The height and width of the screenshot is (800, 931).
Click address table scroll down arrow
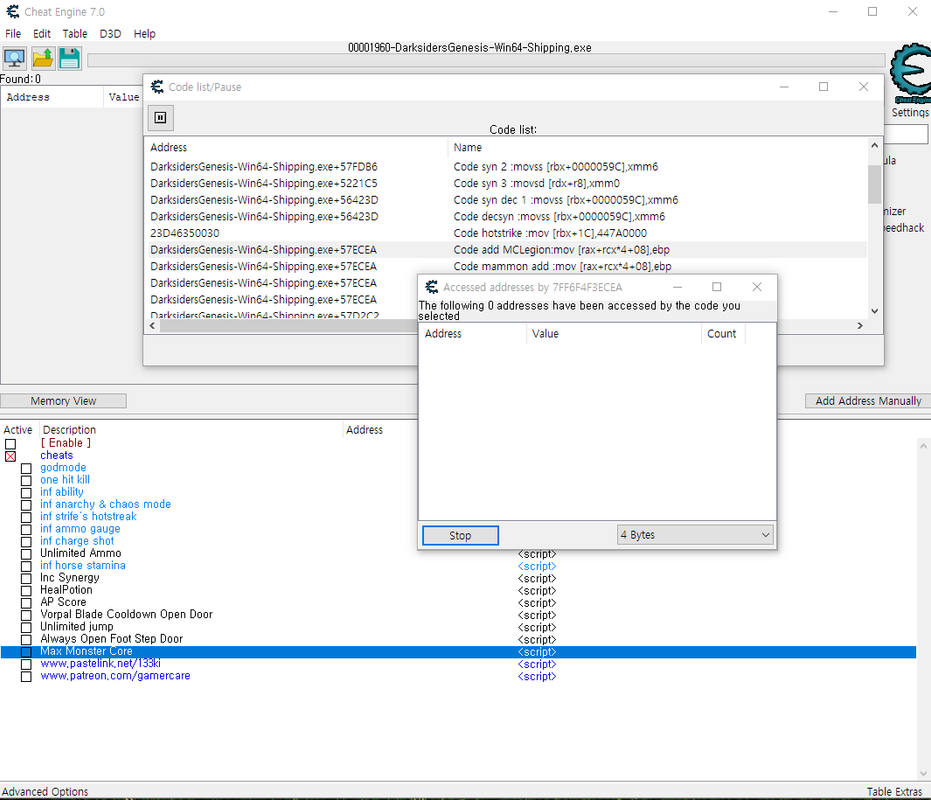click(923, 773)
